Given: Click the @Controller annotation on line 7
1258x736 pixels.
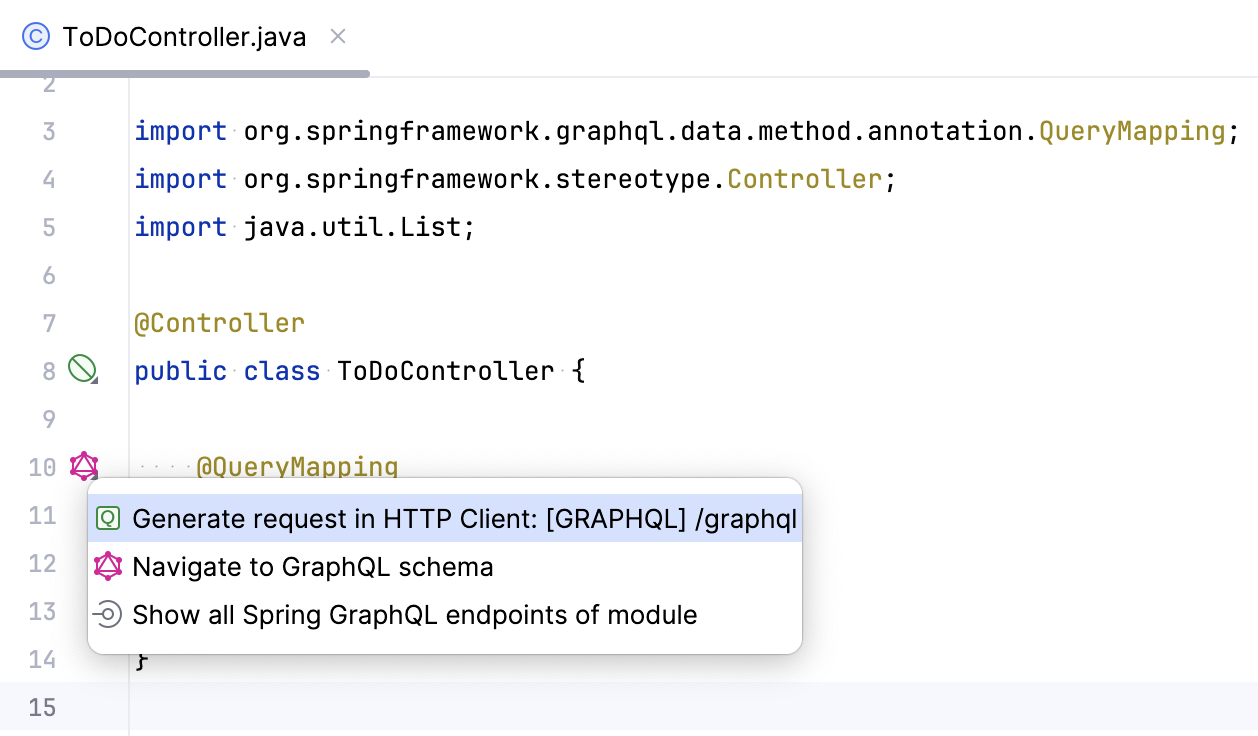Looking at the screenshot, I should click(219, 322).
